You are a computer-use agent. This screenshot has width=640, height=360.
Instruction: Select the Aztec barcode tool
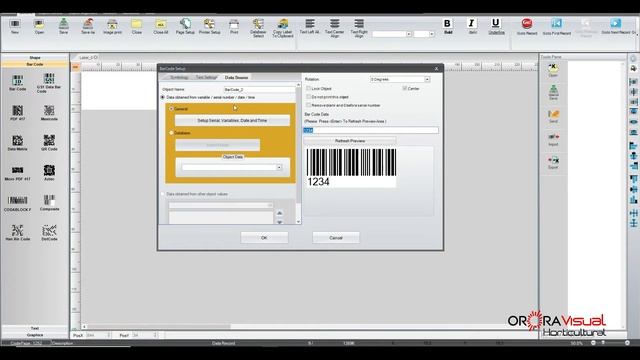[49, 173]
